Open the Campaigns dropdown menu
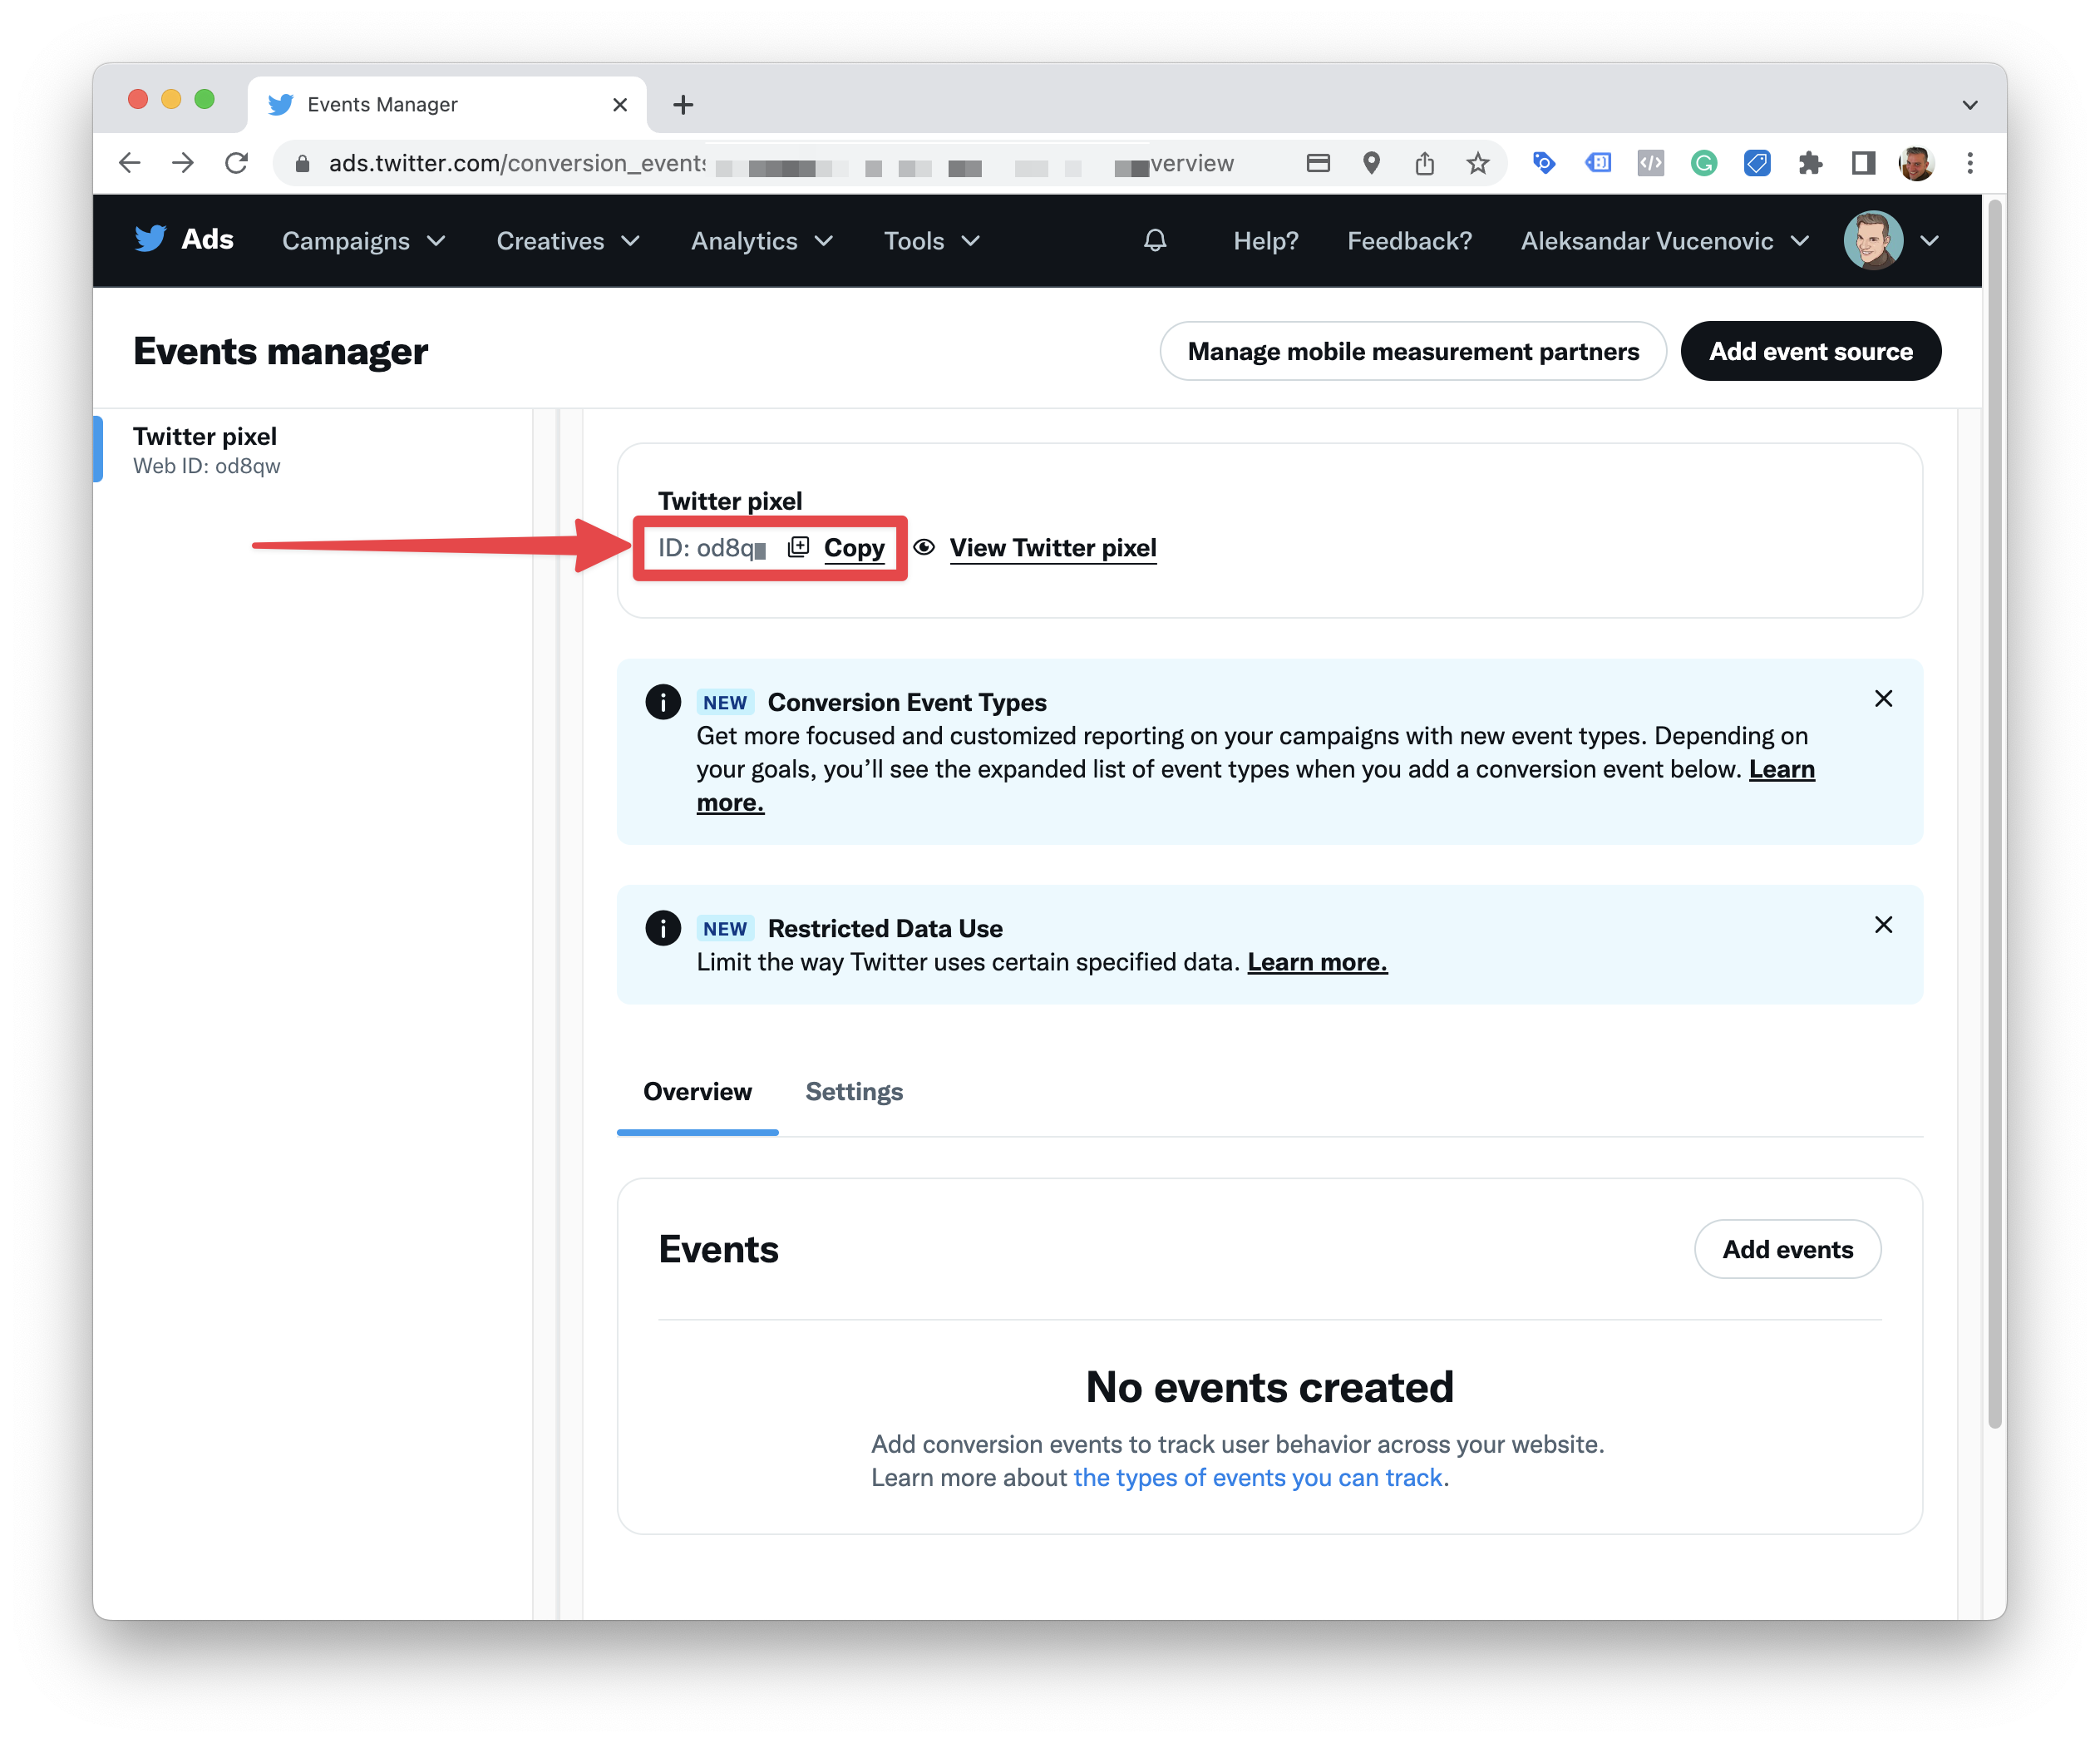This screenshot has width=2100, height=1743. pyautogui.click(x=364, y=241)
